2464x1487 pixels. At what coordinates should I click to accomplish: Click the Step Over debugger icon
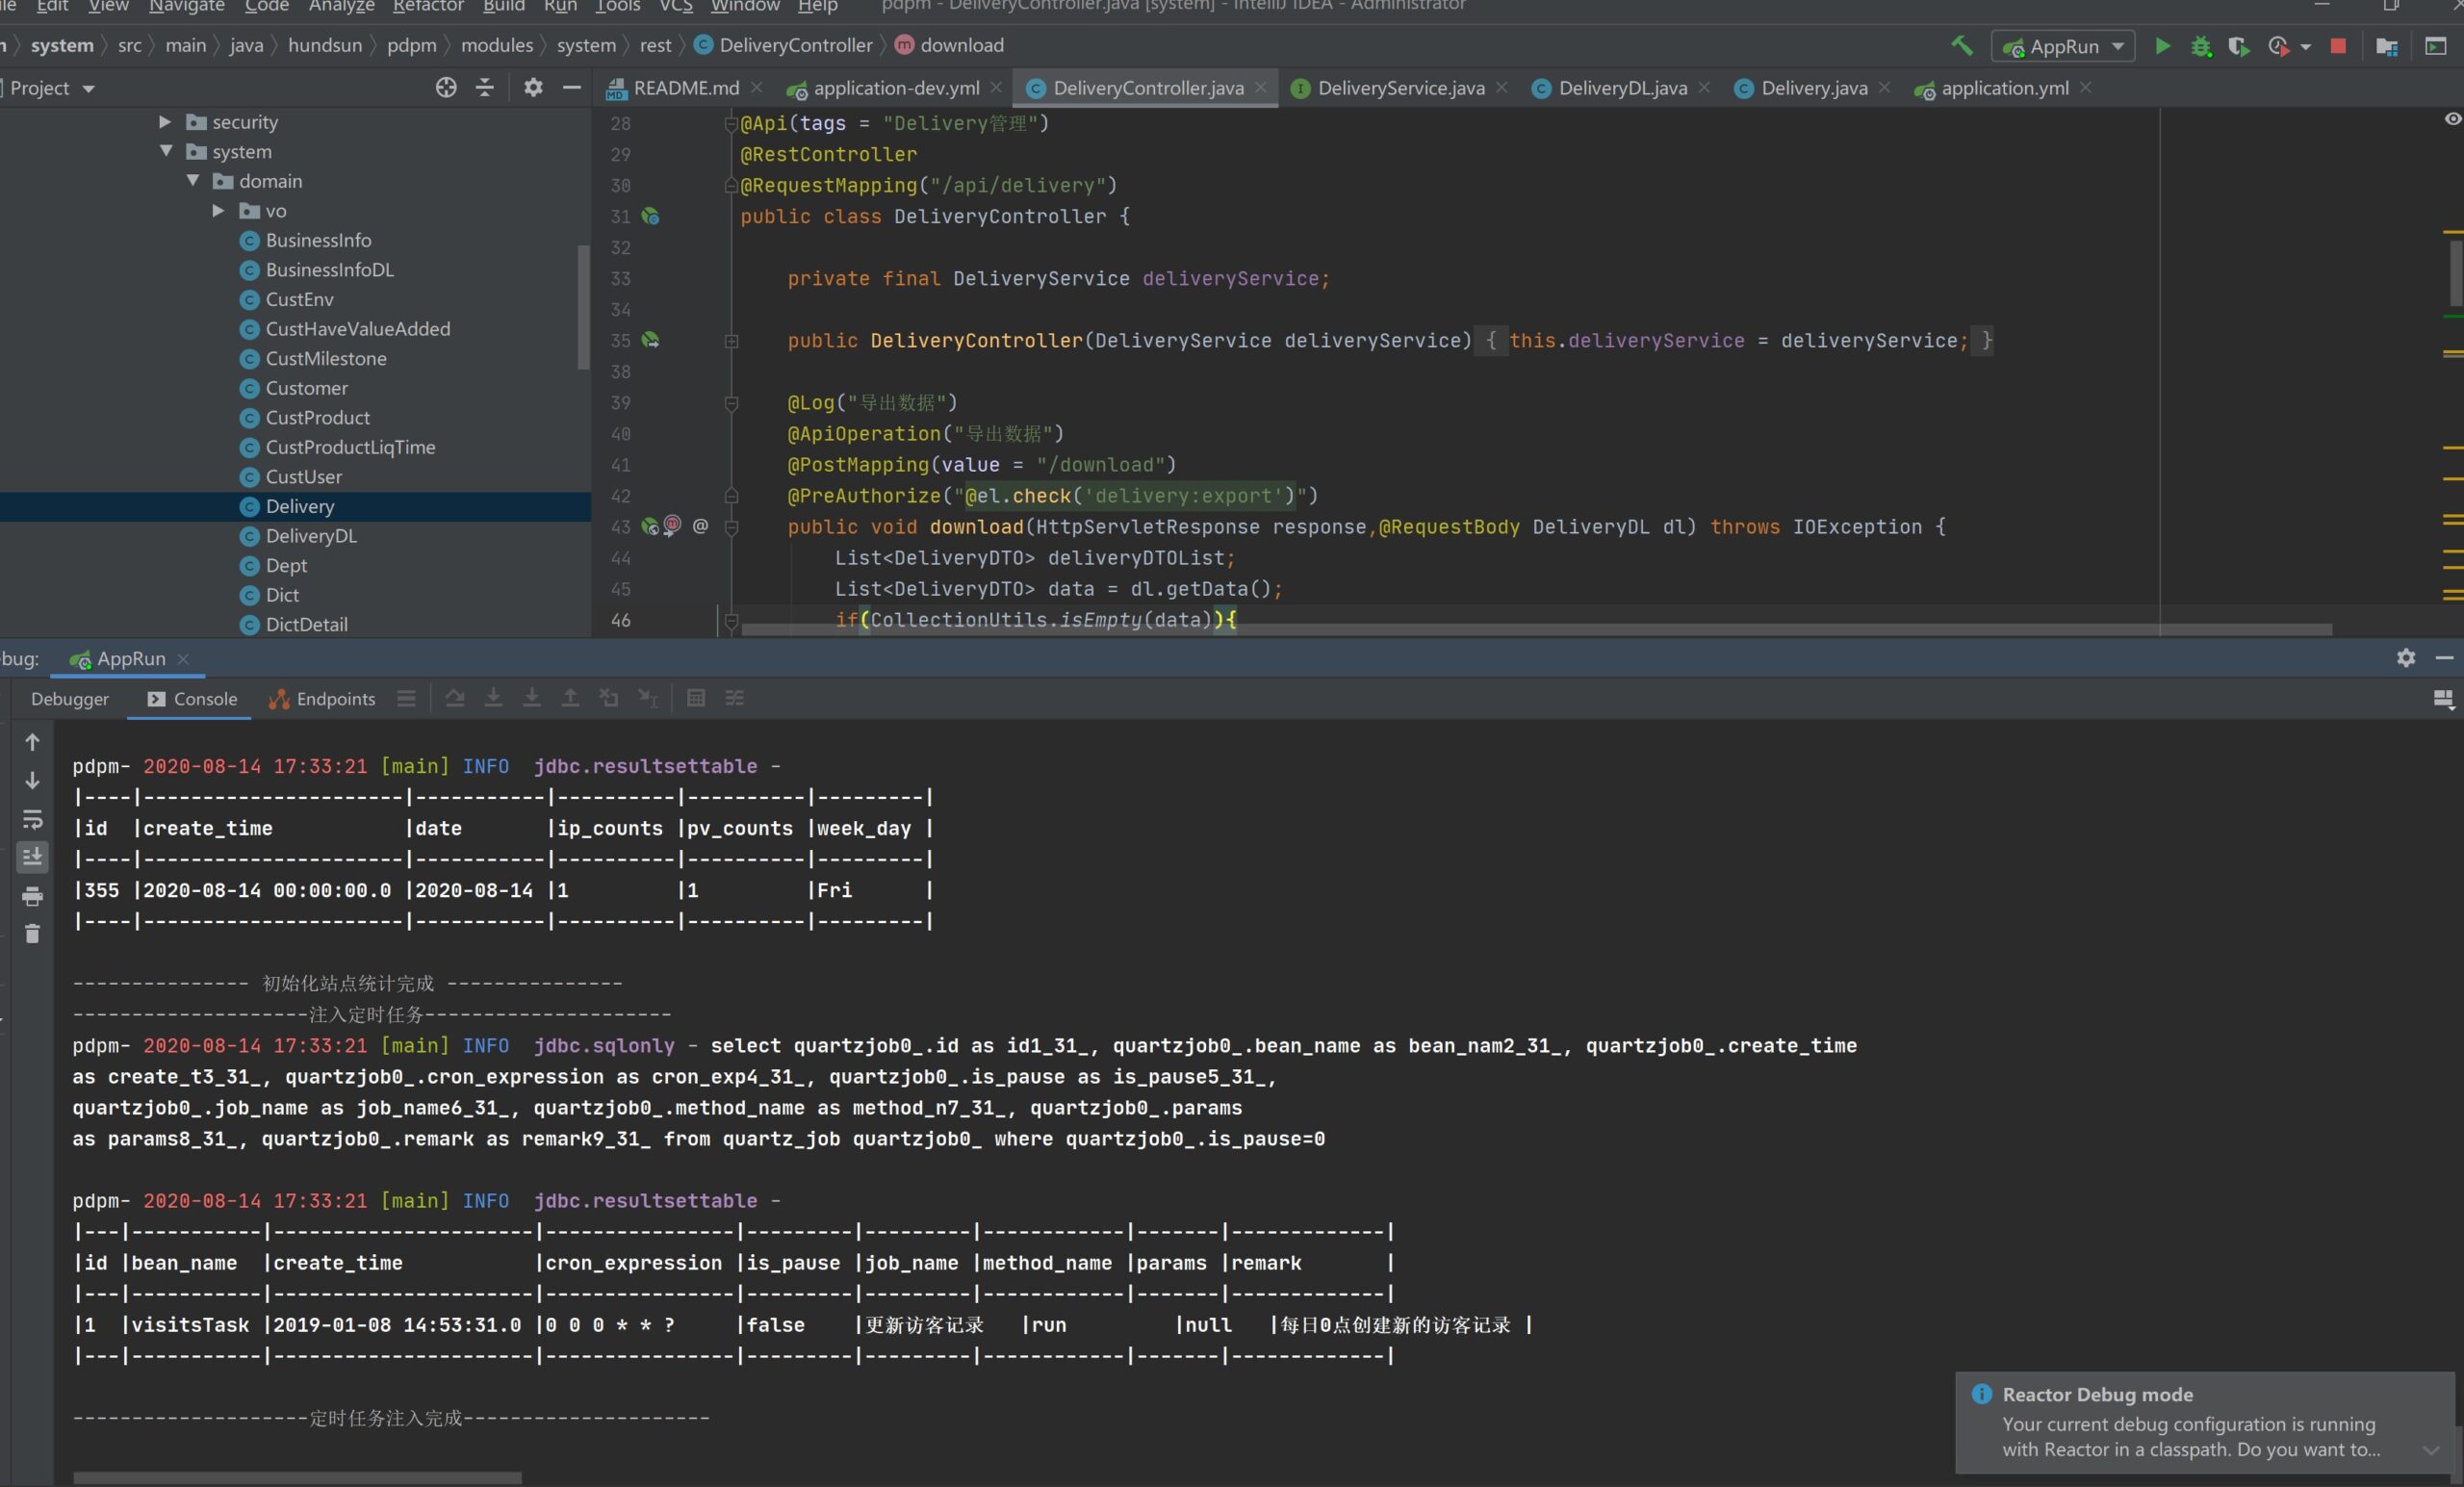point(455,698)
